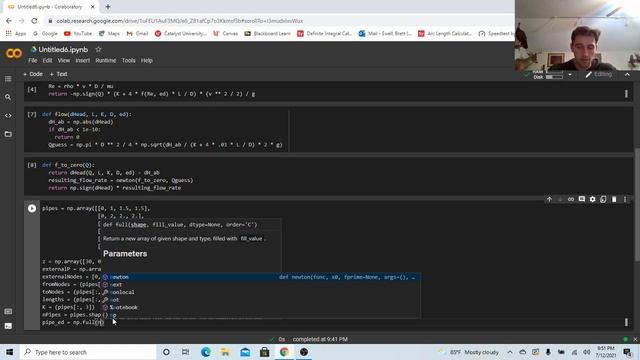
Task: Open the Insert menu
Action: [x=82, y=60]
